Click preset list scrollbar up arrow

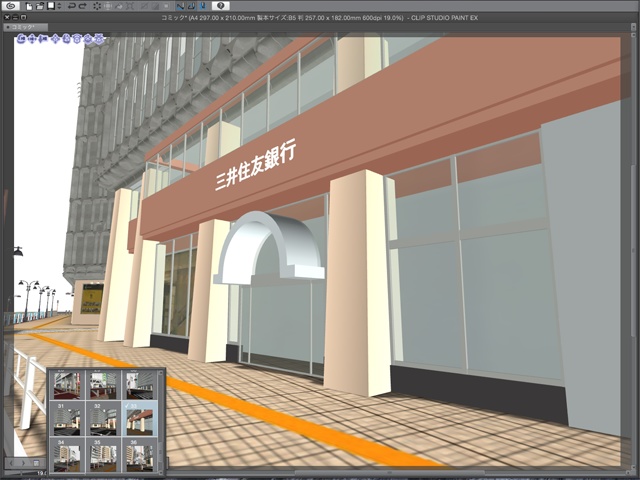pyautogui.click(x=160, y=373)
